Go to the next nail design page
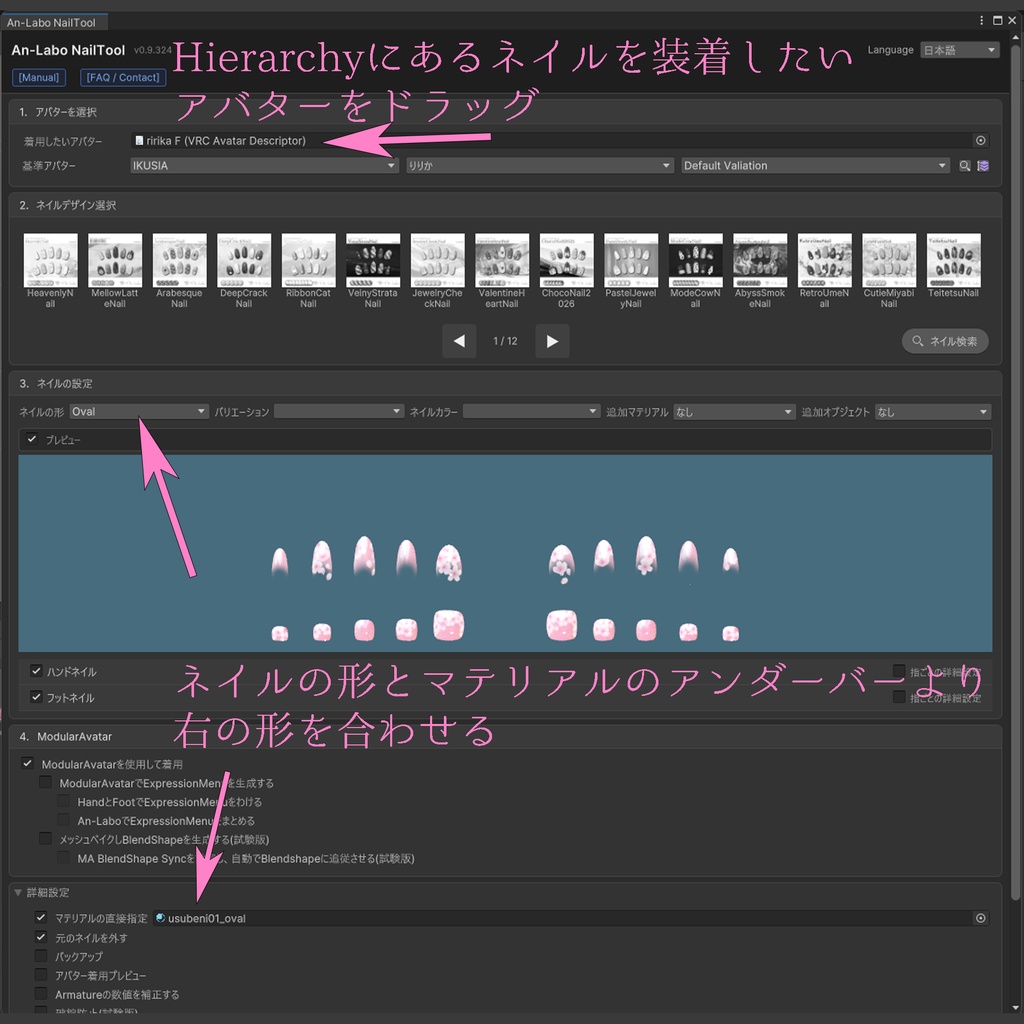 pos(552,341)
